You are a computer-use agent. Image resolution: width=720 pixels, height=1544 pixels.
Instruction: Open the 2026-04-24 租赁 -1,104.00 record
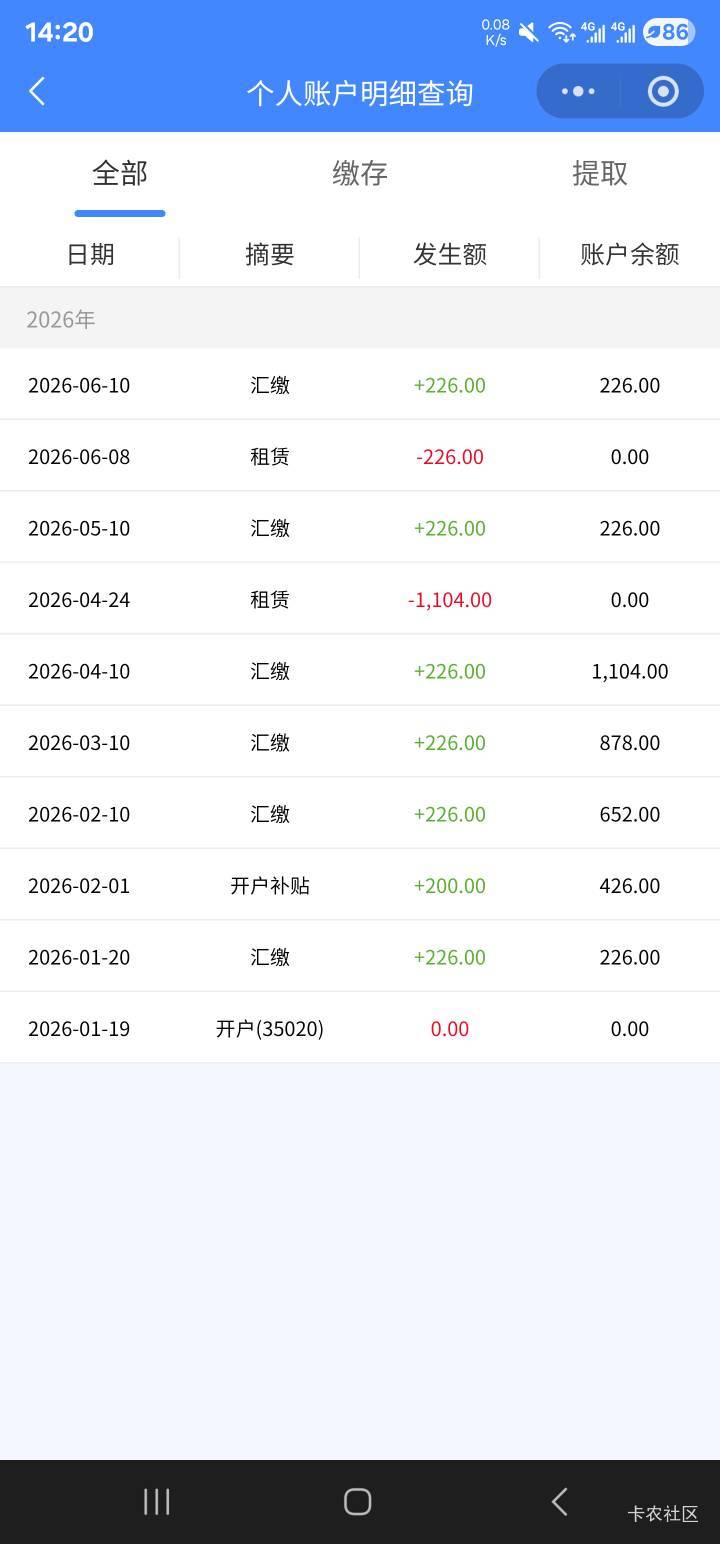pyautogui.click(x=360, y=599)
